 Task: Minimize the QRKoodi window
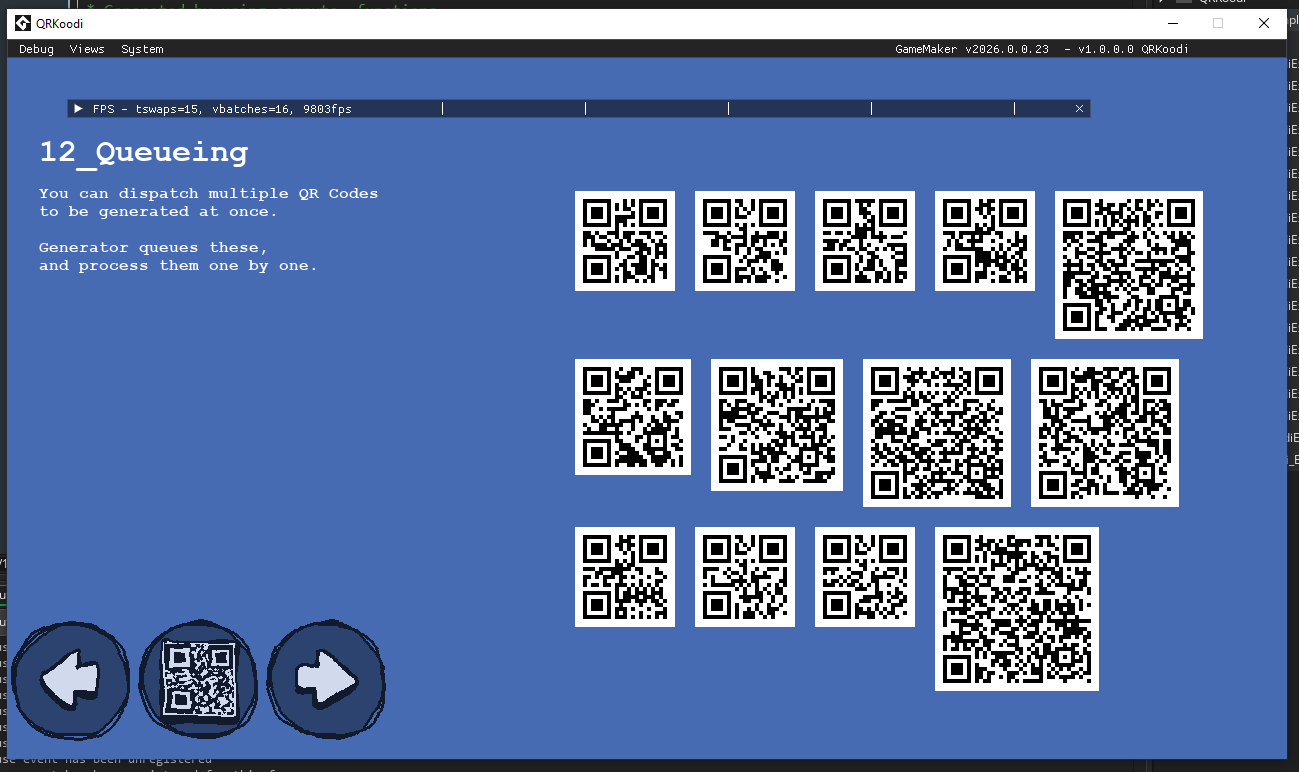[1172, 23]
